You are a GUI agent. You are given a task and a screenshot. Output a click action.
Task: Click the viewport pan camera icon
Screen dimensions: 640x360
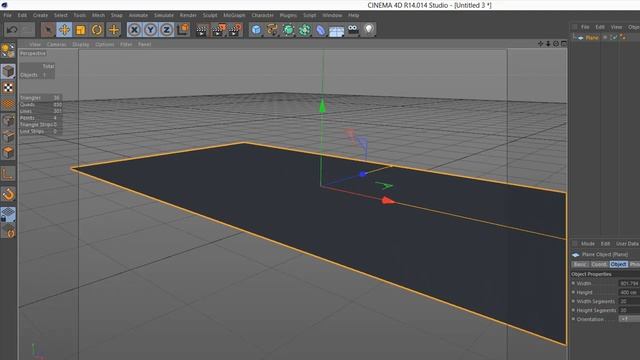pyautogui.click(x=541, y=44)
